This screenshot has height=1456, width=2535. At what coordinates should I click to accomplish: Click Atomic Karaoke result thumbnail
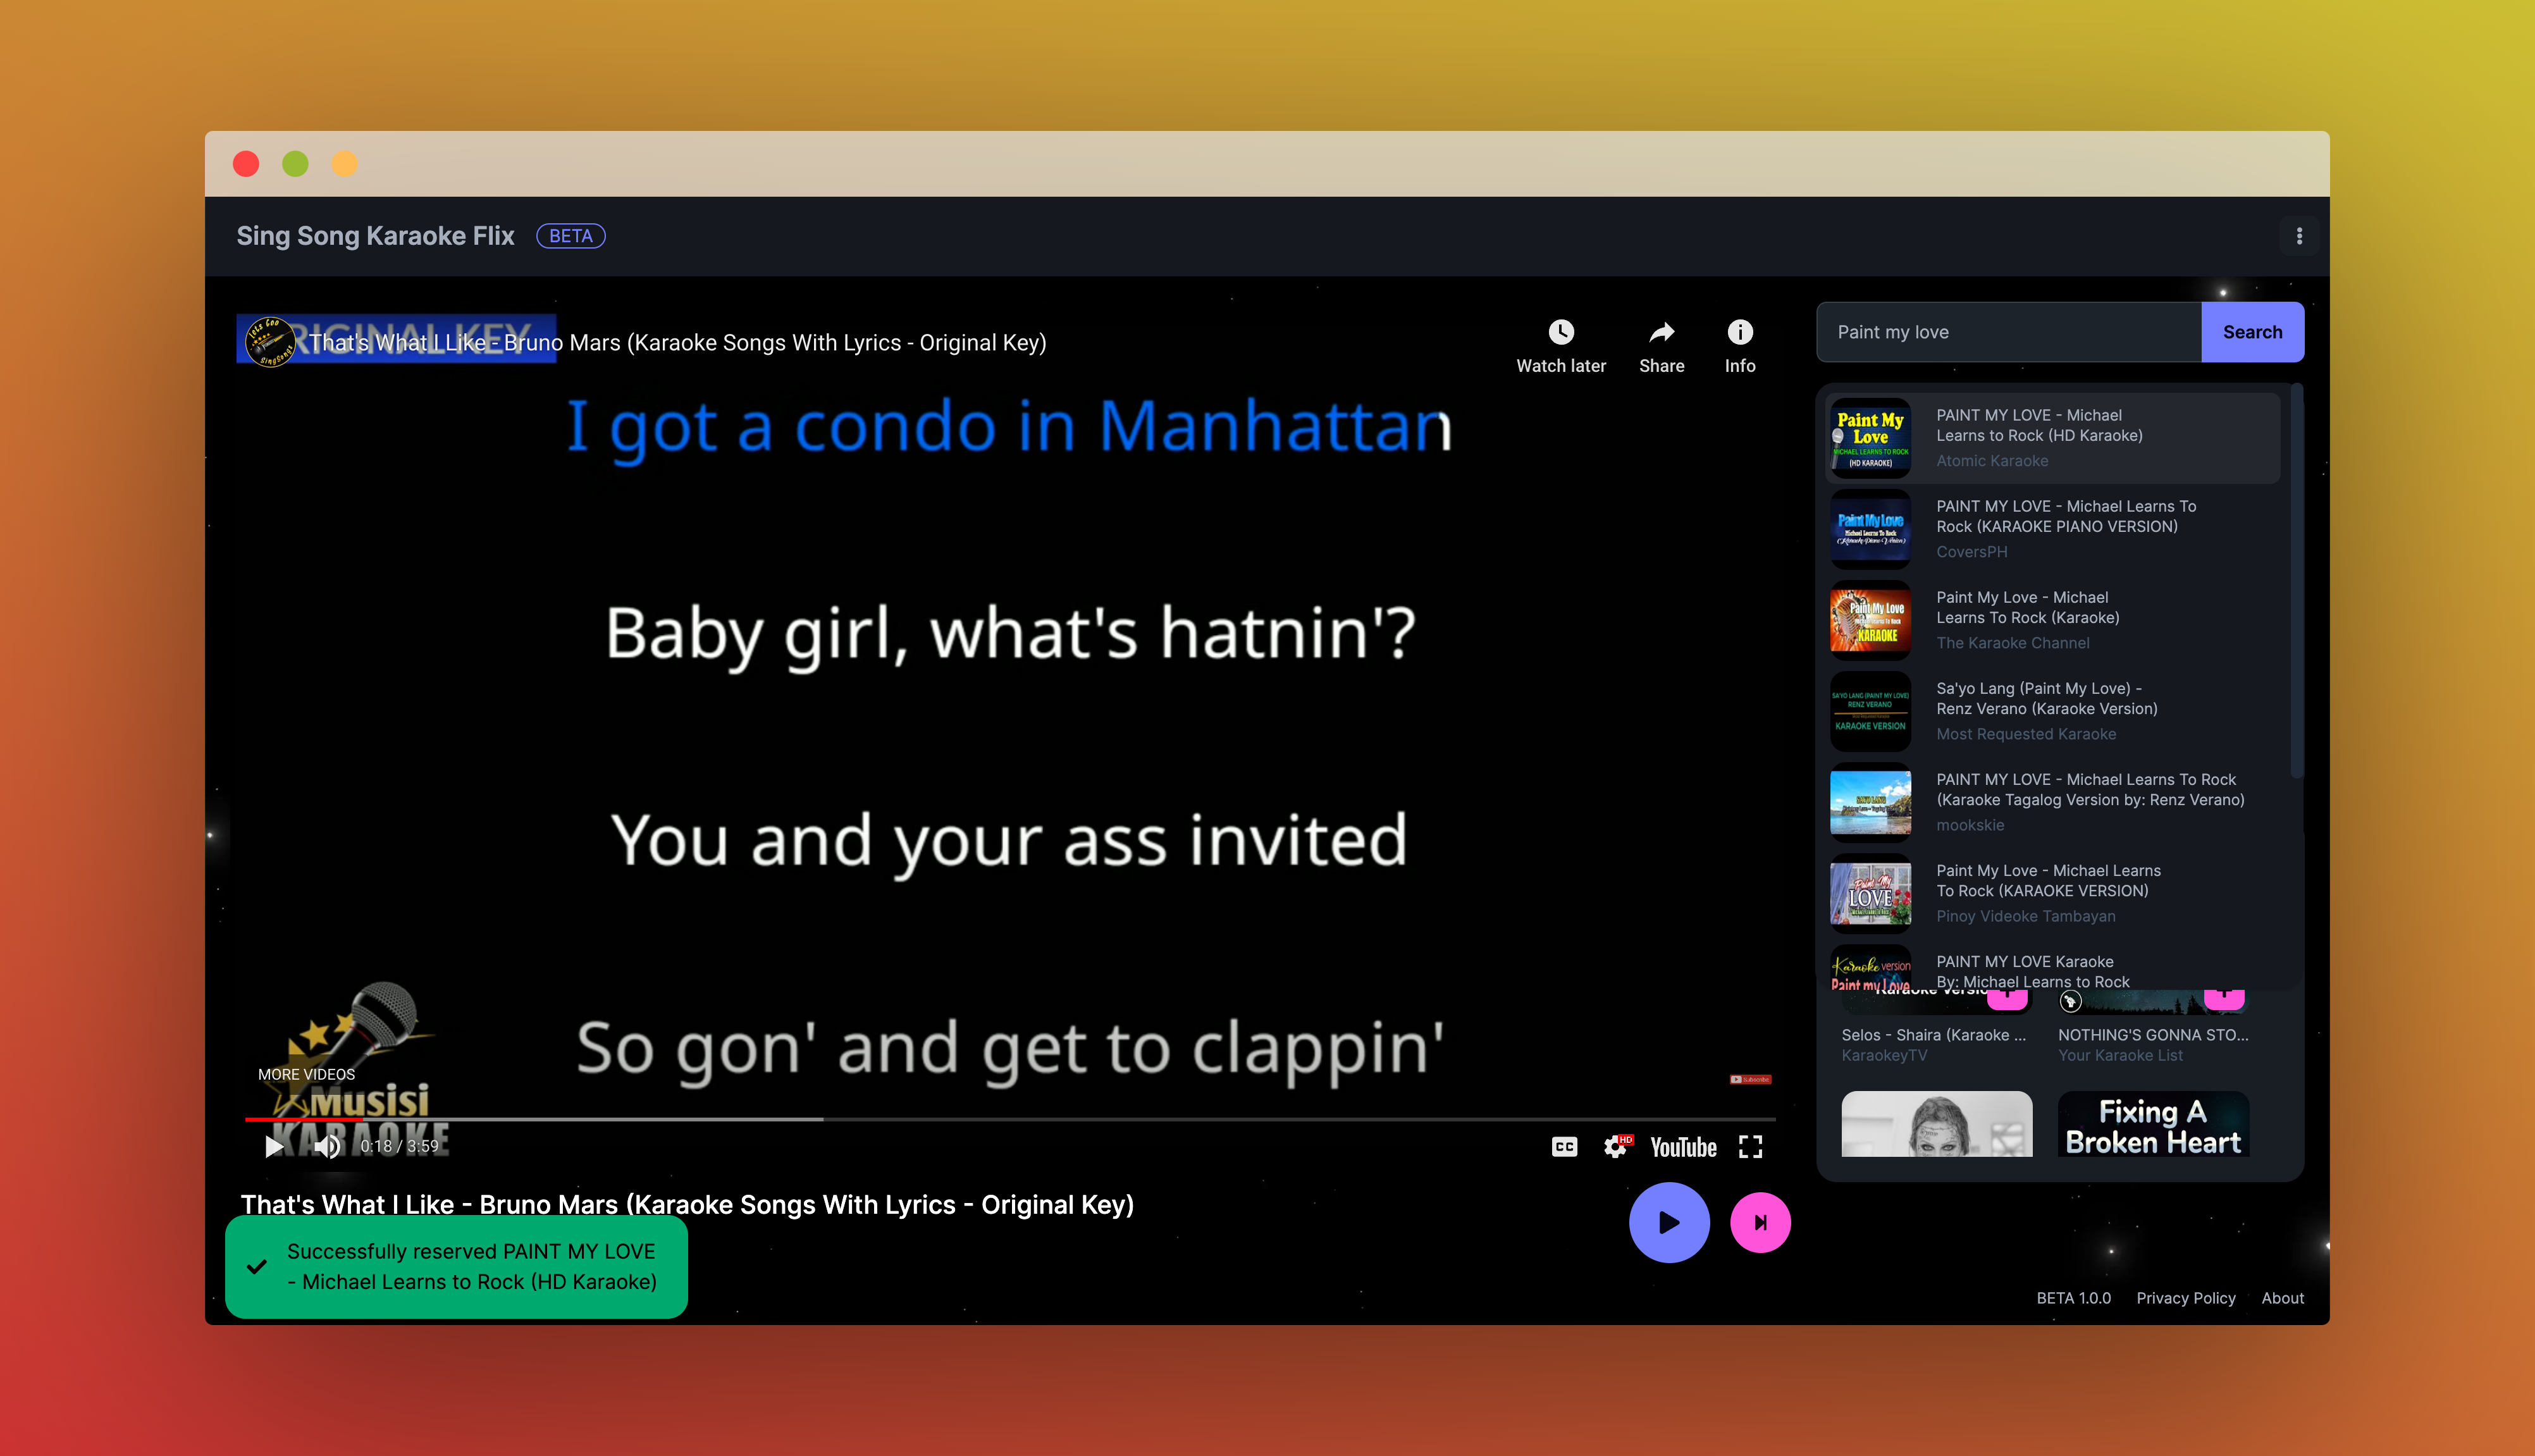[1870, 438]
